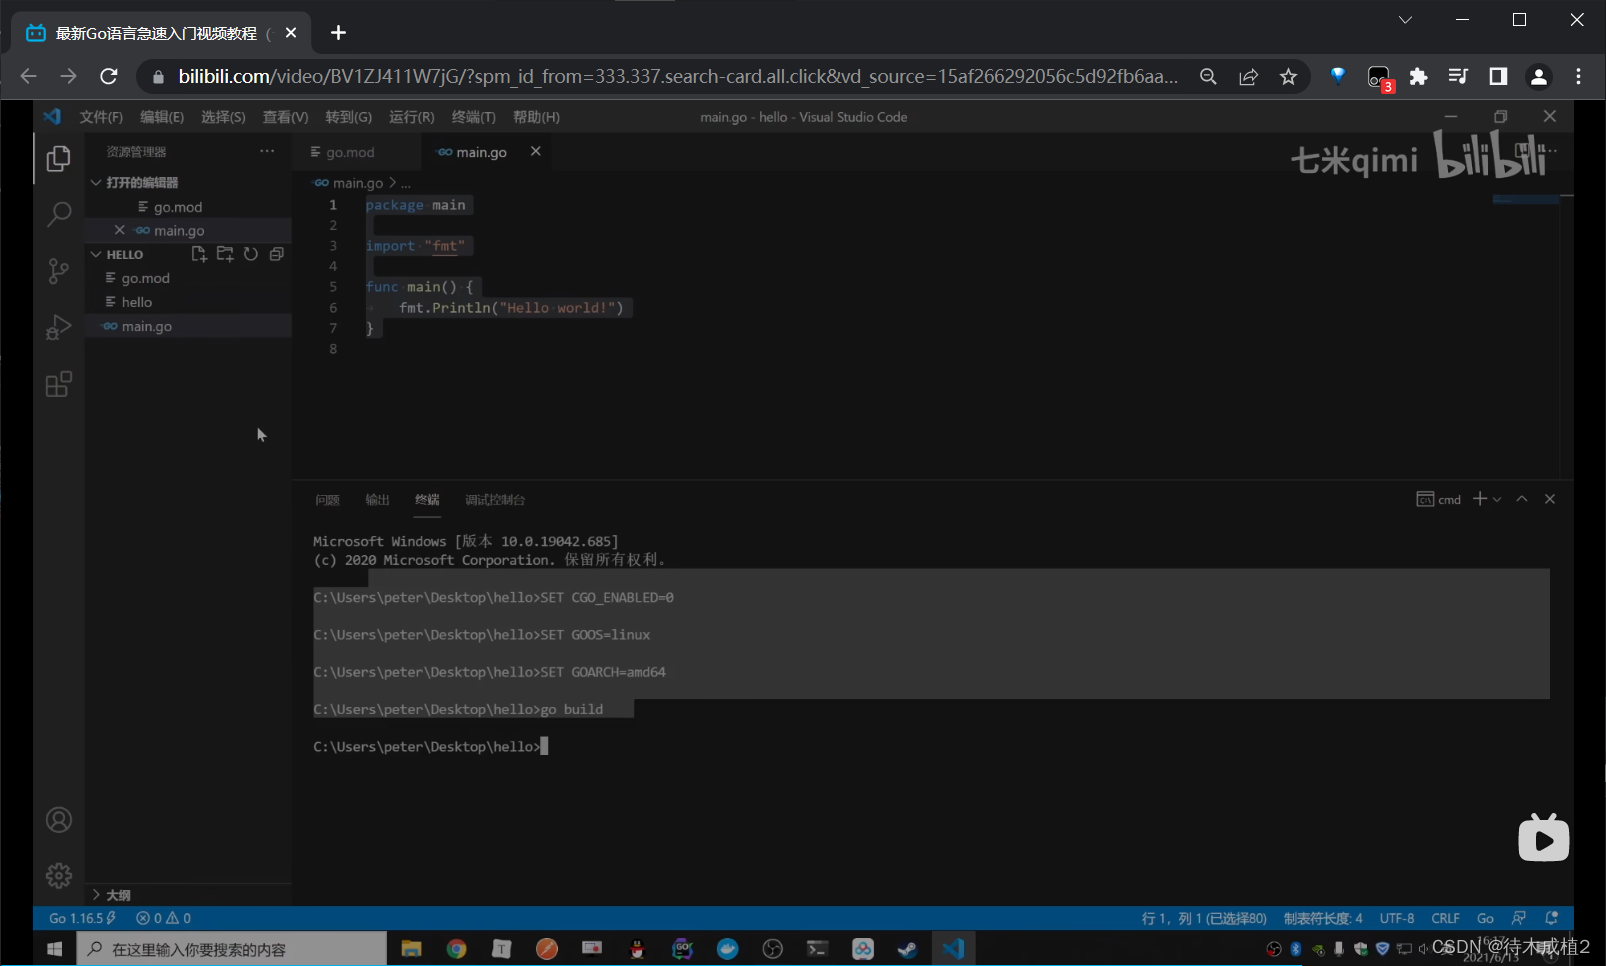Switch to go.mod editor tab
The width and height of the screenshot is (1606, 966).
tap(349, 152)
